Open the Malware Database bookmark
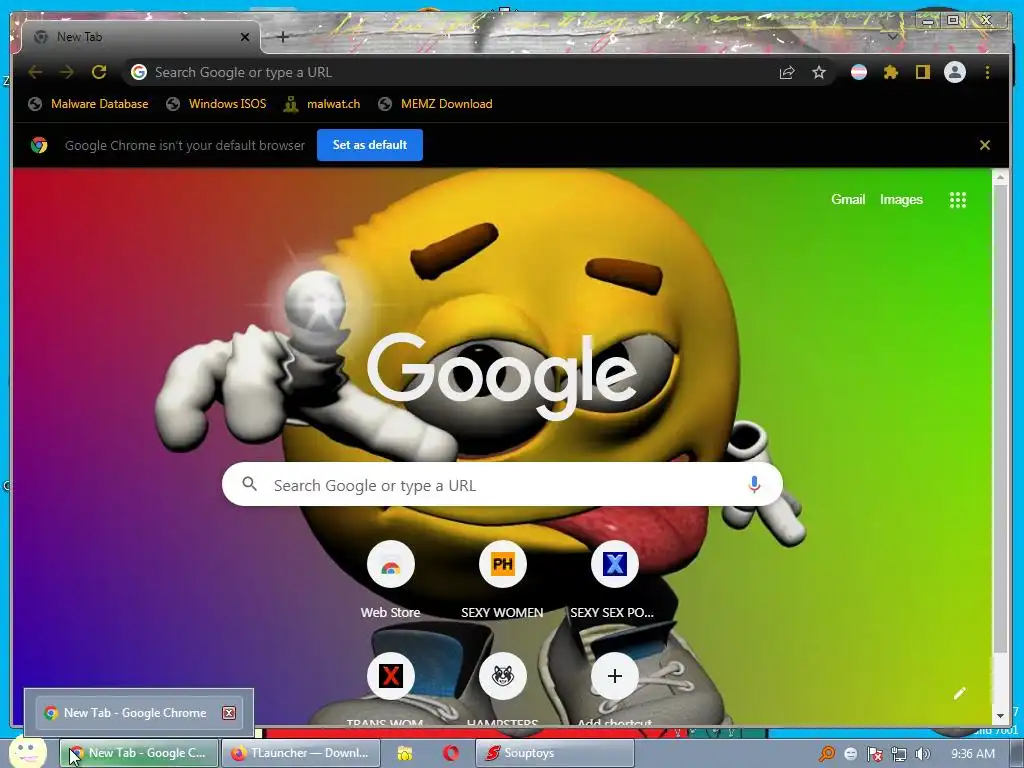Screen dimensions: 1024x768 [x=88, y=104]
